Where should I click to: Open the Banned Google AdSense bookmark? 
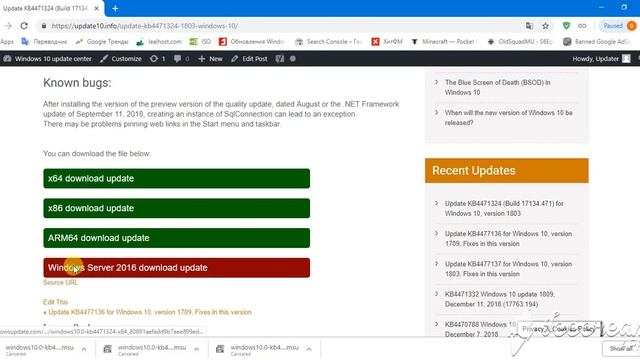click(597, 42)
